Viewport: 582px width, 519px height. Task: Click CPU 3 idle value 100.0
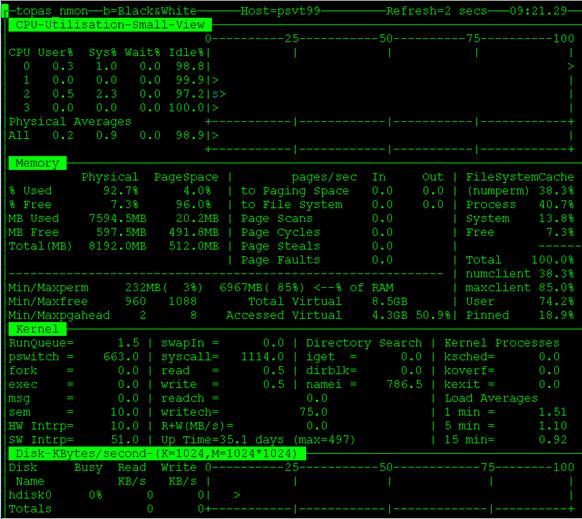coord(186,108)
